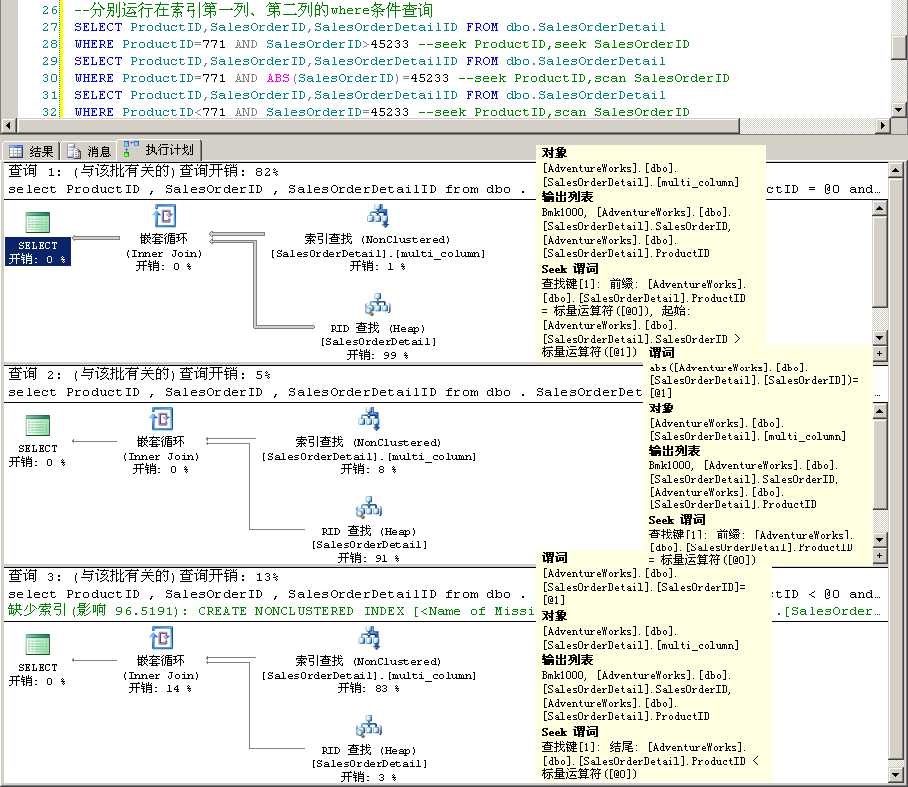Select the SELECT node icon in query 3
This screenshot has width=908, height=787.
(38, 645)
